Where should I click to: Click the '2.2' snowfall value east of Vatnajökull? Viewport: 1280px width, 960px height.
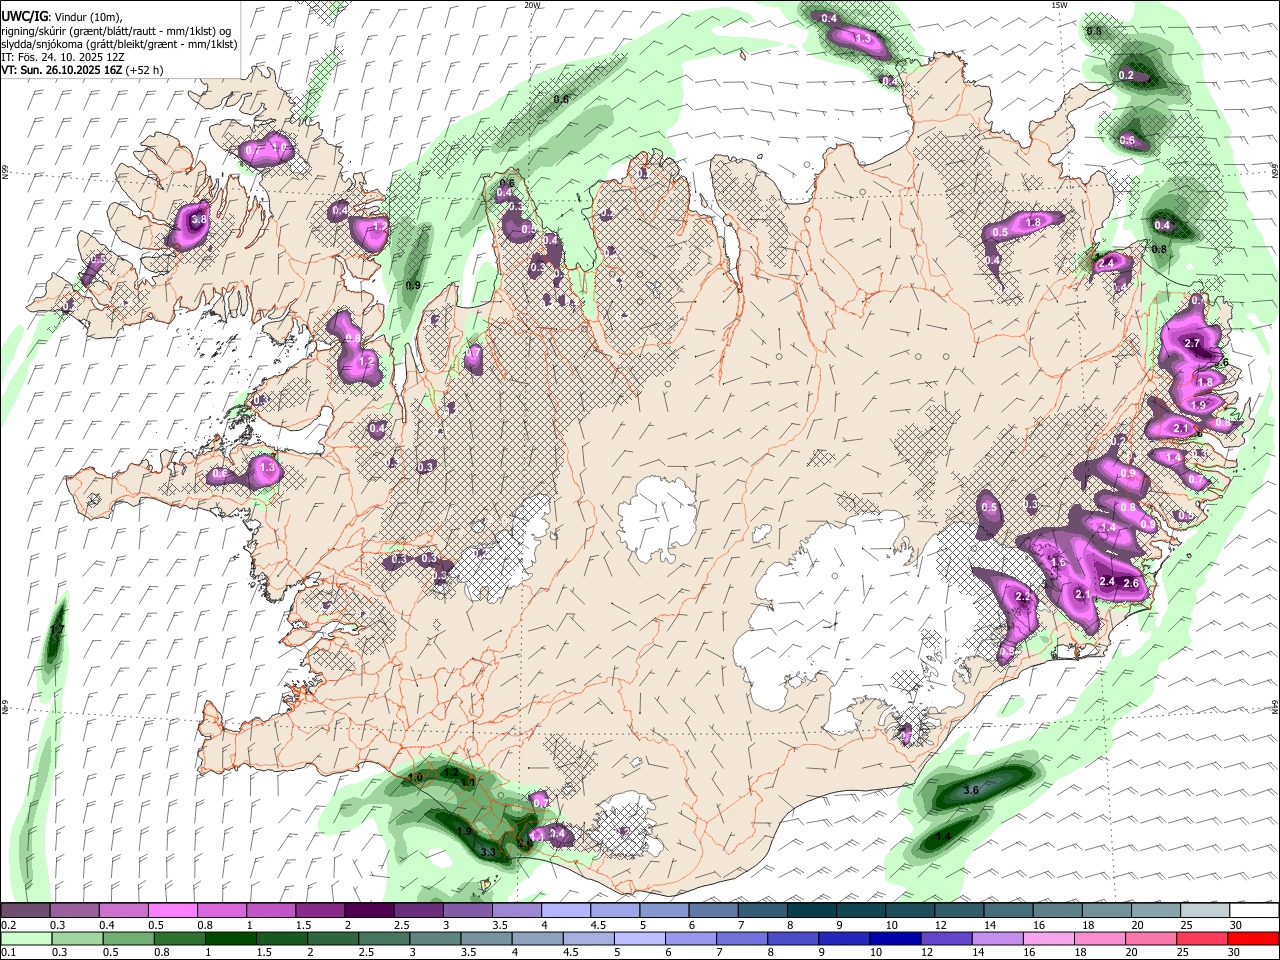pyautogui.click(x=1022, y=597)
